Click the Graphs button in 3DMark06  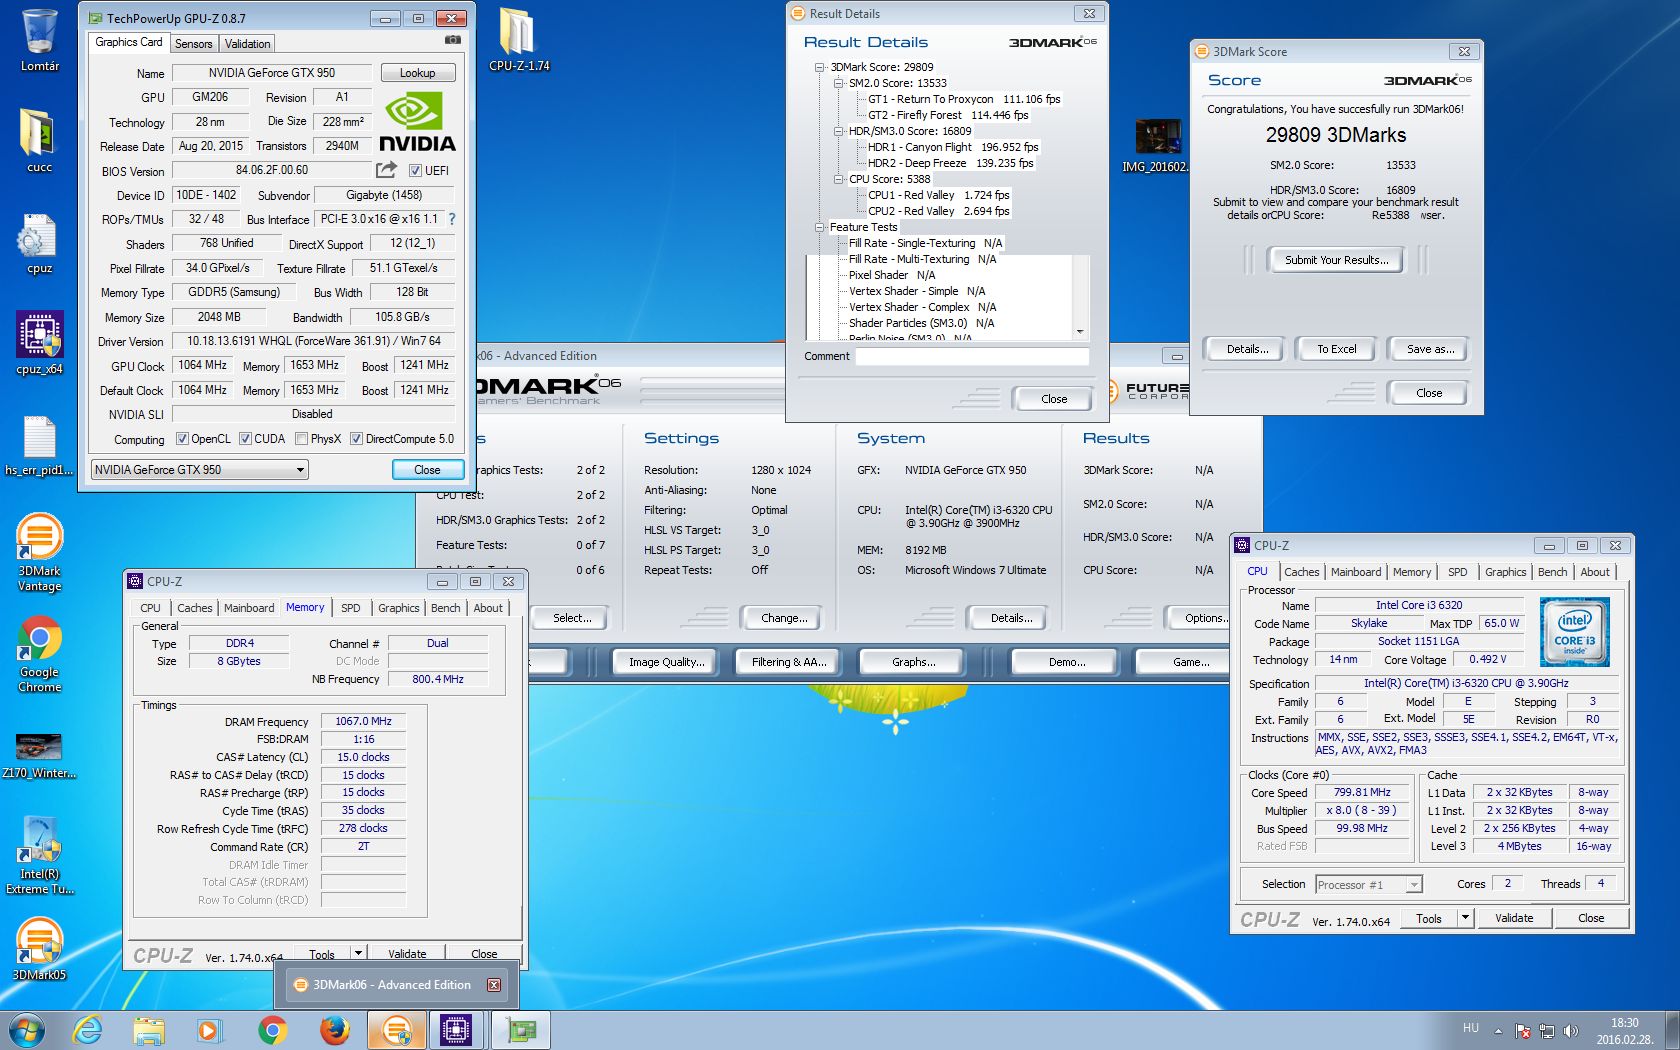tap(913, 662)
